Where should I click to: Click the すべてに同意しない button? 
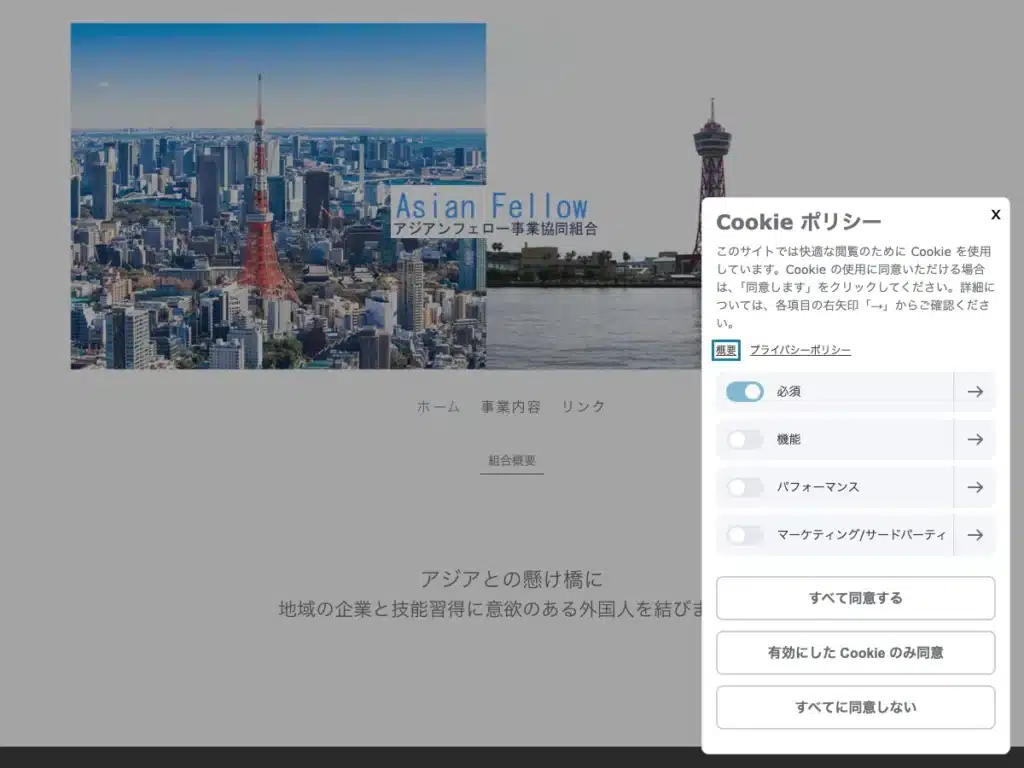coord(856,707)
